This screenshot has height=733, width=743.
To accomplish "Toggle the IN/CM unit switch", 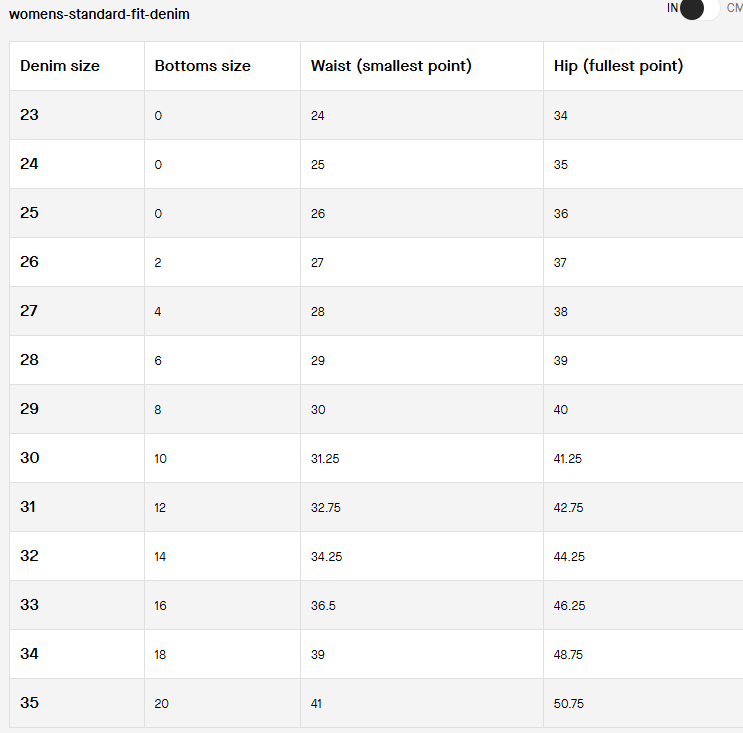I will click(699, 9).
